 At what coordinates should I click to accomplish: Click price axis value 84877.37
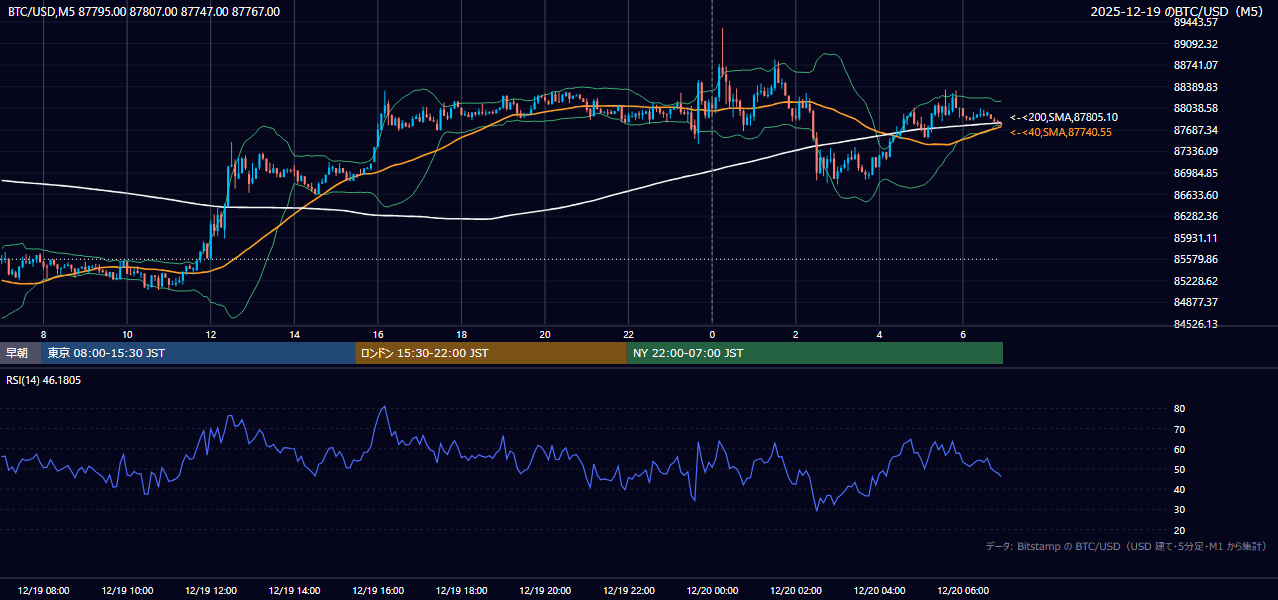pos(1196,302)
